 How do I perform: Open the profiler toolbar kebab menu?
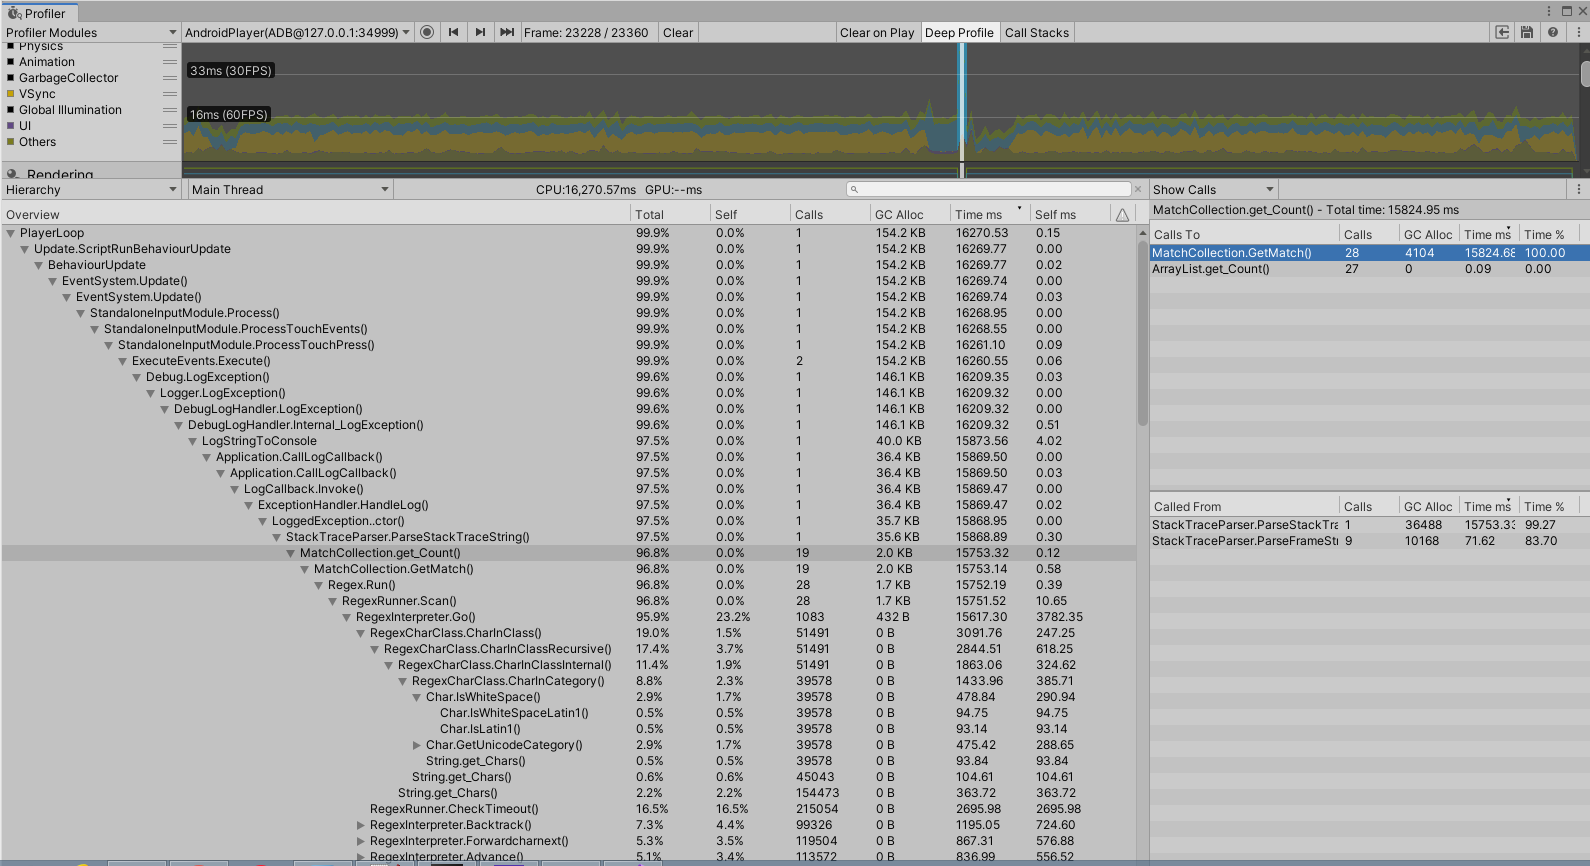click(x=1579, y=32)
